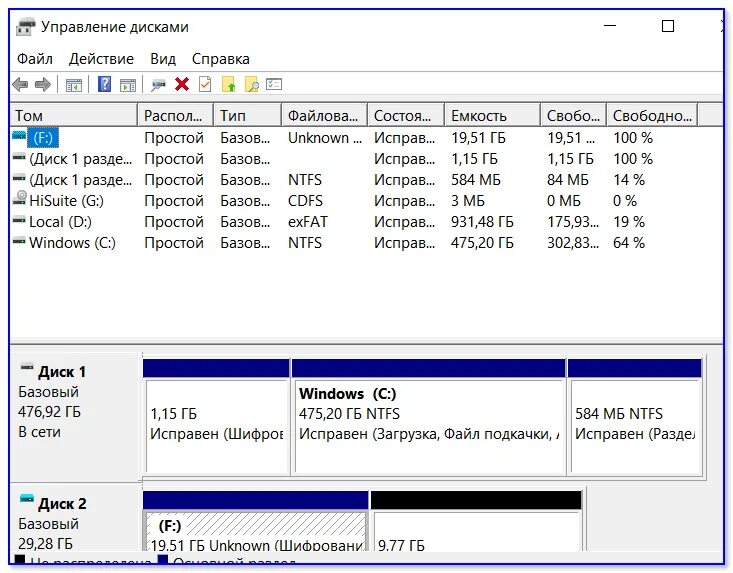Click the 84 МБ free space cell

(x=568, y=180)
